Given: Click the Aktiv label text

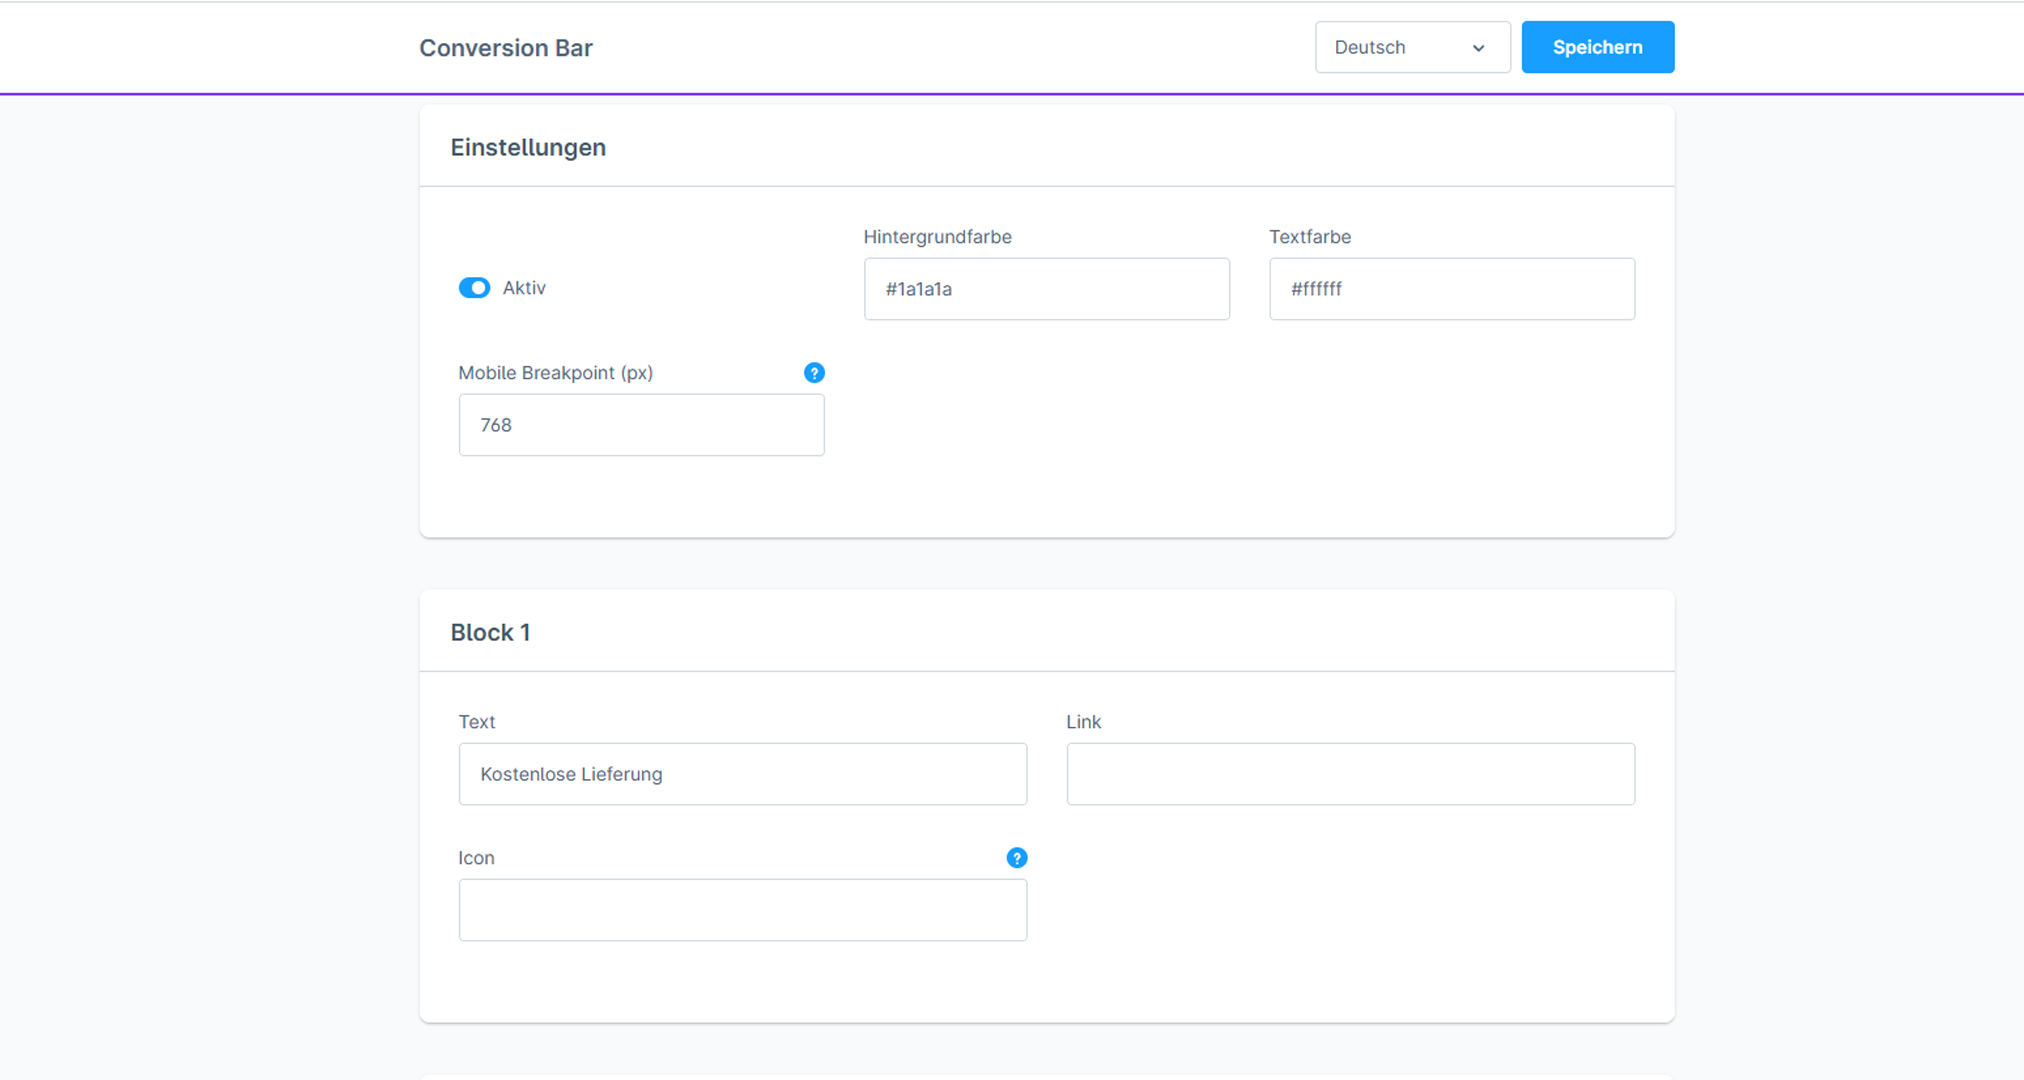Looking at the screenshot, I should tap(524, 288).
